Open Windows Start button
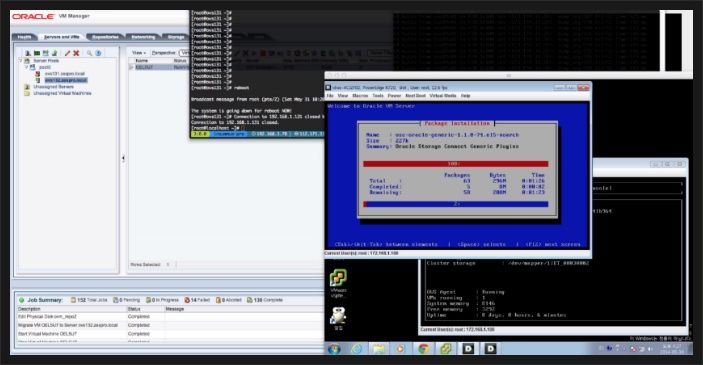Screen dimensions: 703x365 click(334, 349)
